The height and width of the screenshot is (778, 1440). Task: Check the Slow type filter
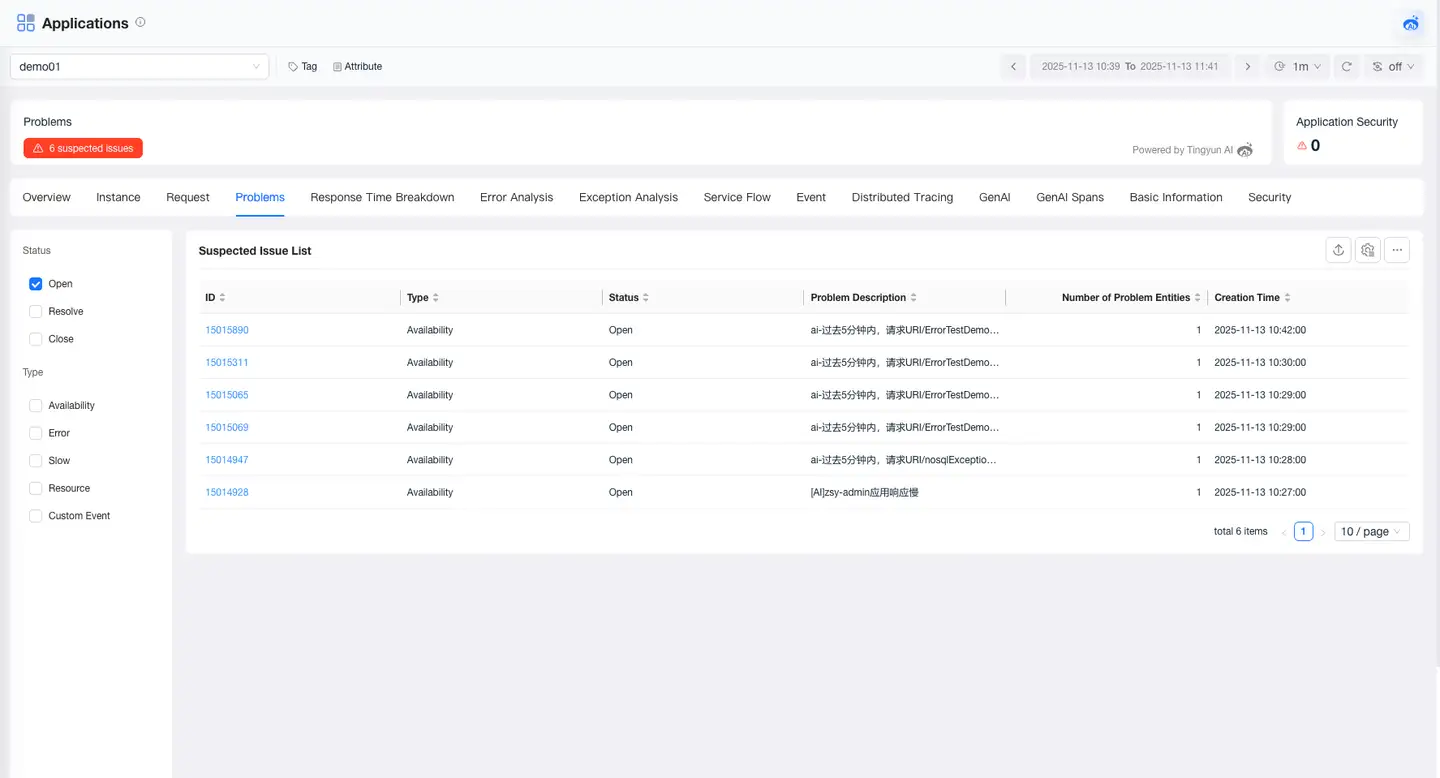coord(36,461)
